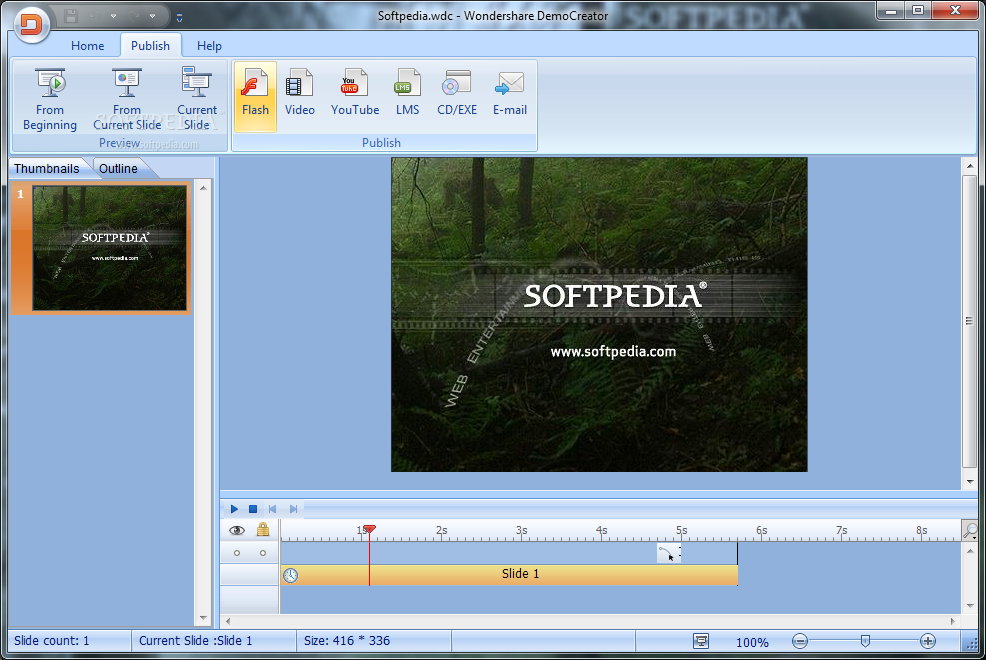Click the canvas vertical scrollbar thumb
This screenshot has width=986, height=660.
969,321
